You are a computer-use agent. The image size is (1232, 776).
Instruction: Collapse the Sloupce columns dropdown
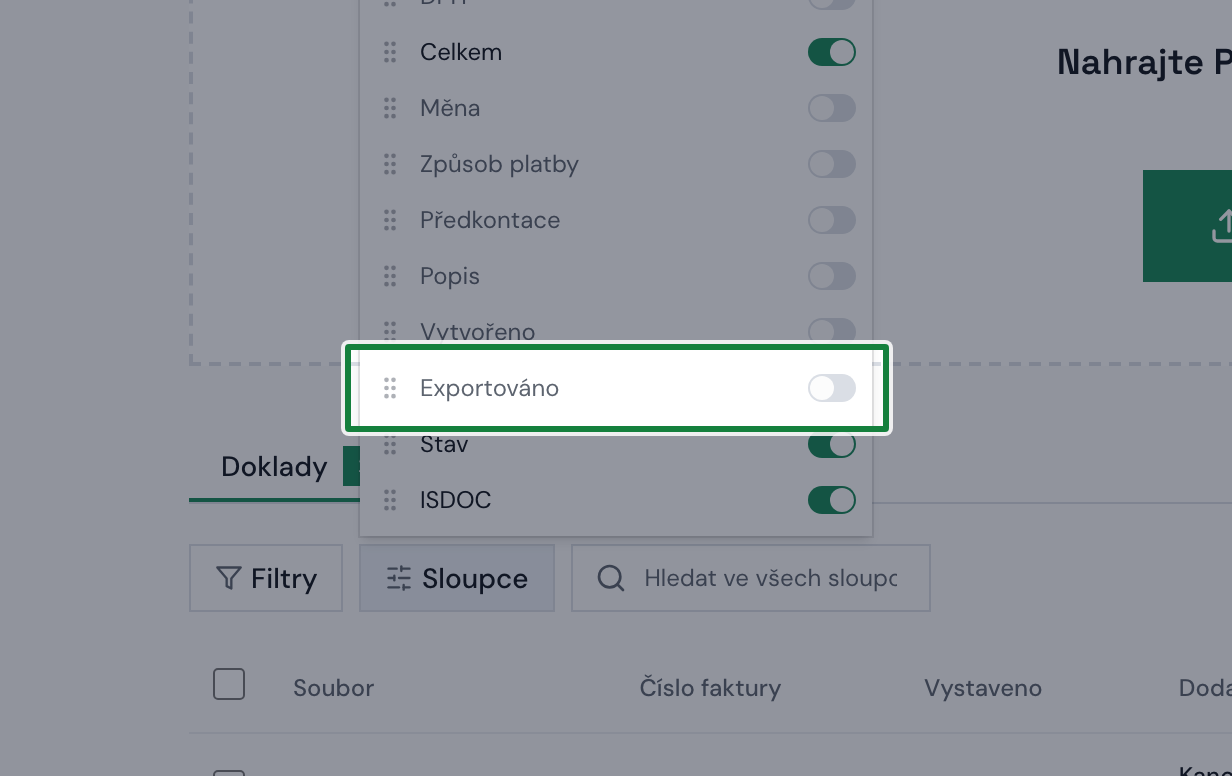pyautogui.click(x=457, y=578)
